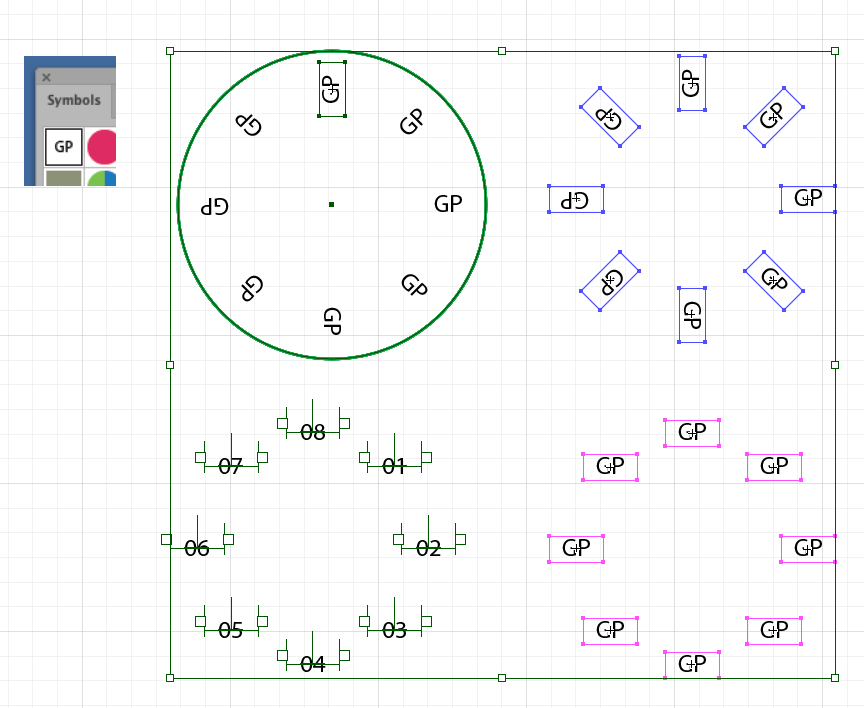Click the bottom-right pink GP symbol
This screenshot has height=708, width=864.
point(773,630)
